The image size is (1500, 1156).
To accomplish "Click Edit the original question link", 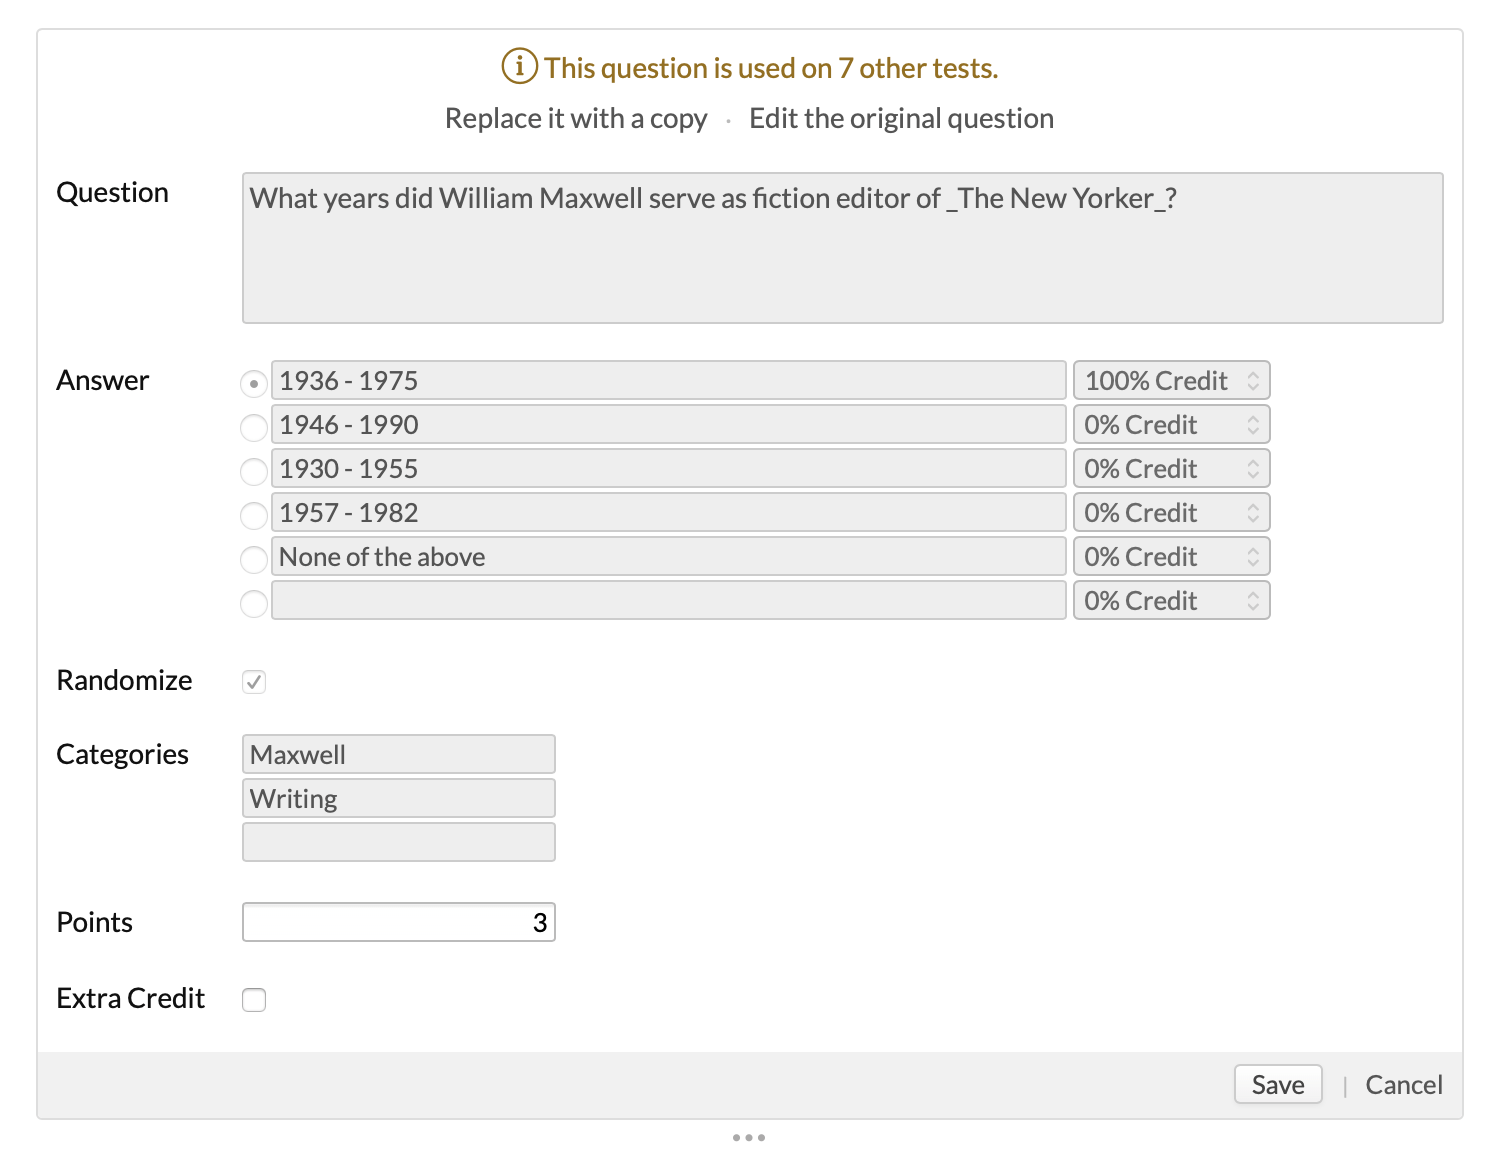I will 901,119.
